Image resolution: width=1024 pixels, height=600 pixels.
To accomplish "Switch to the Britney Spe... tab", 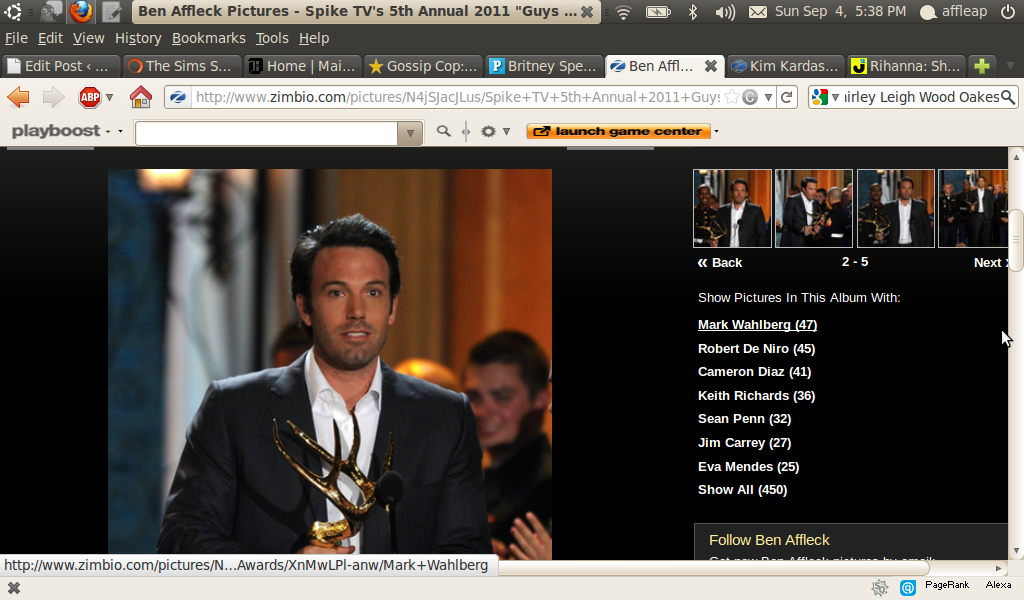I will (544, 66).
